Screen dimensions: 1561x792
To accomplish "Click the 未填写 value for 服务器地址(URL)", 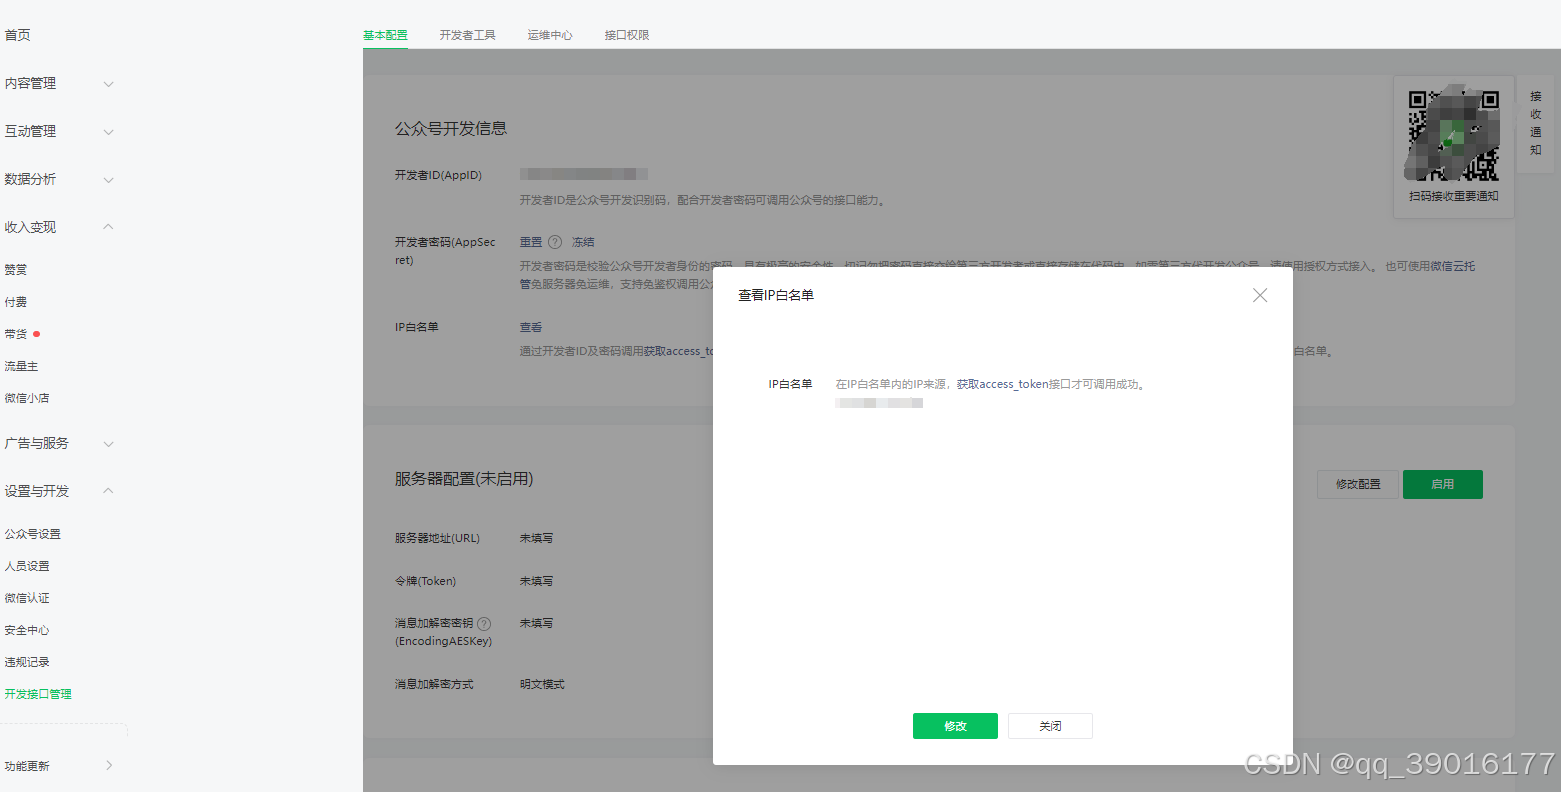I will point(536,538).
